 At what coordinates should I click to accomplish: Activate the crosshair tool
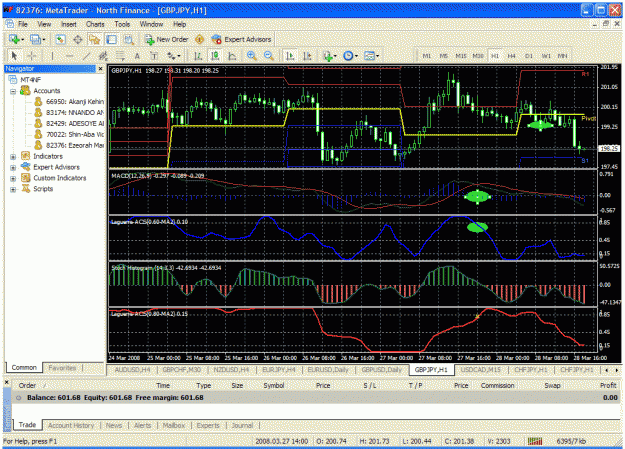click(x=32, y=56)
